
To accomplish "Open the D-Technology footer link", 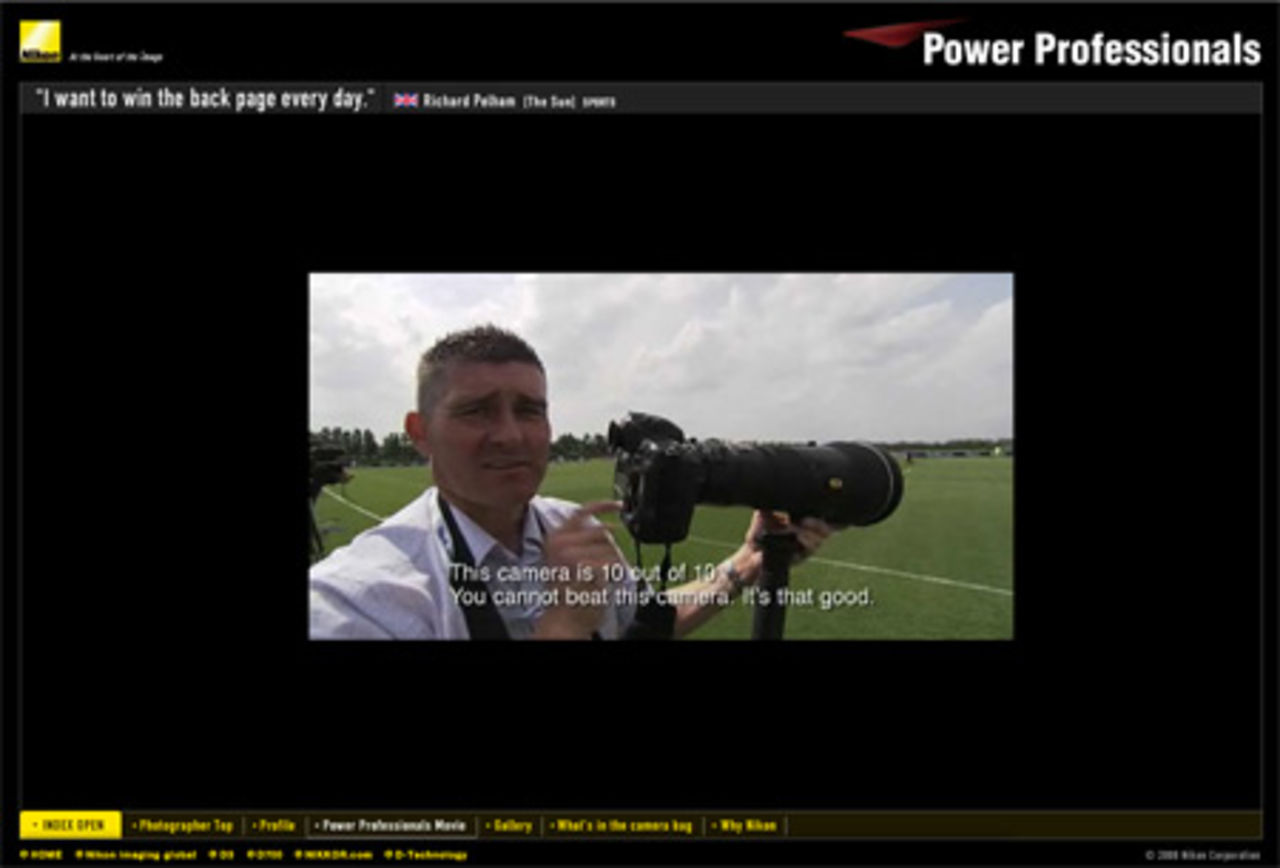I will pyautogui.click(x=426, y=855).
